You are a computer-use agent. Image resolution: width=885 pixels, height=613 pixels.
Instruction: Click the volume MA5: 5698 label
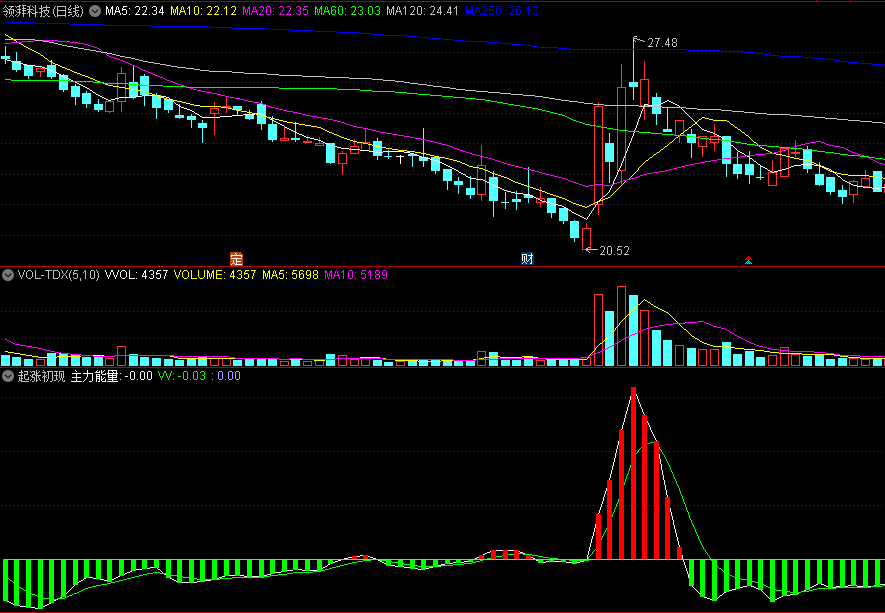pyautogui.click(x=290, y=275)
